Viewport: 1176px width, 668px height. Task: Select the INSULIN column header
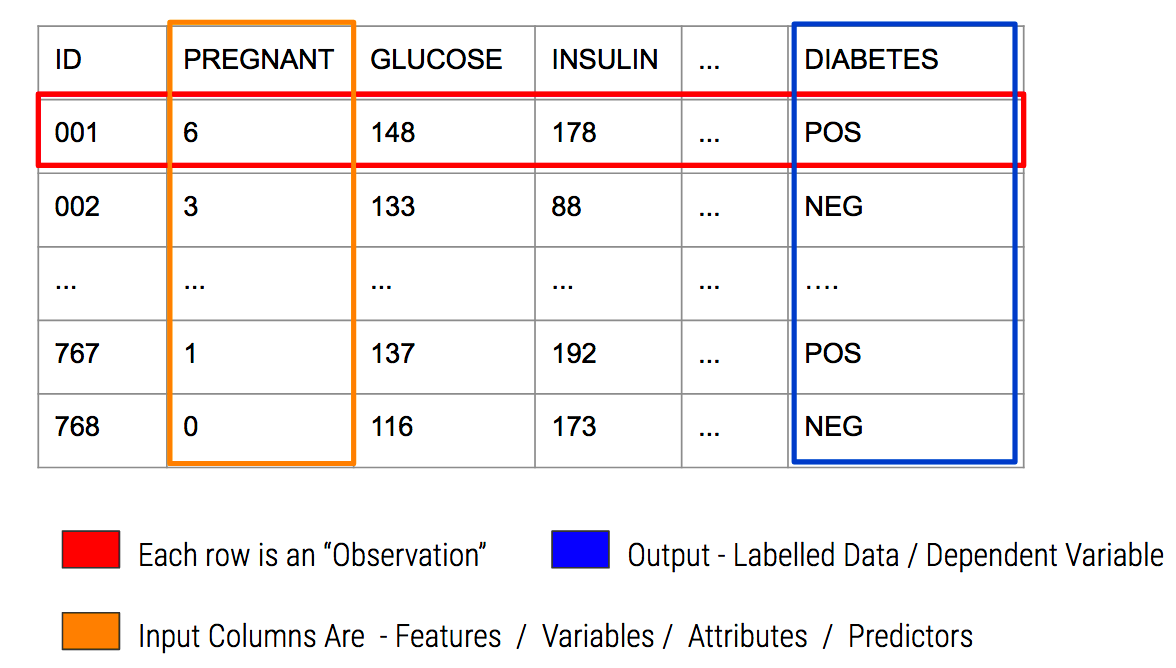tap(604, 60)
